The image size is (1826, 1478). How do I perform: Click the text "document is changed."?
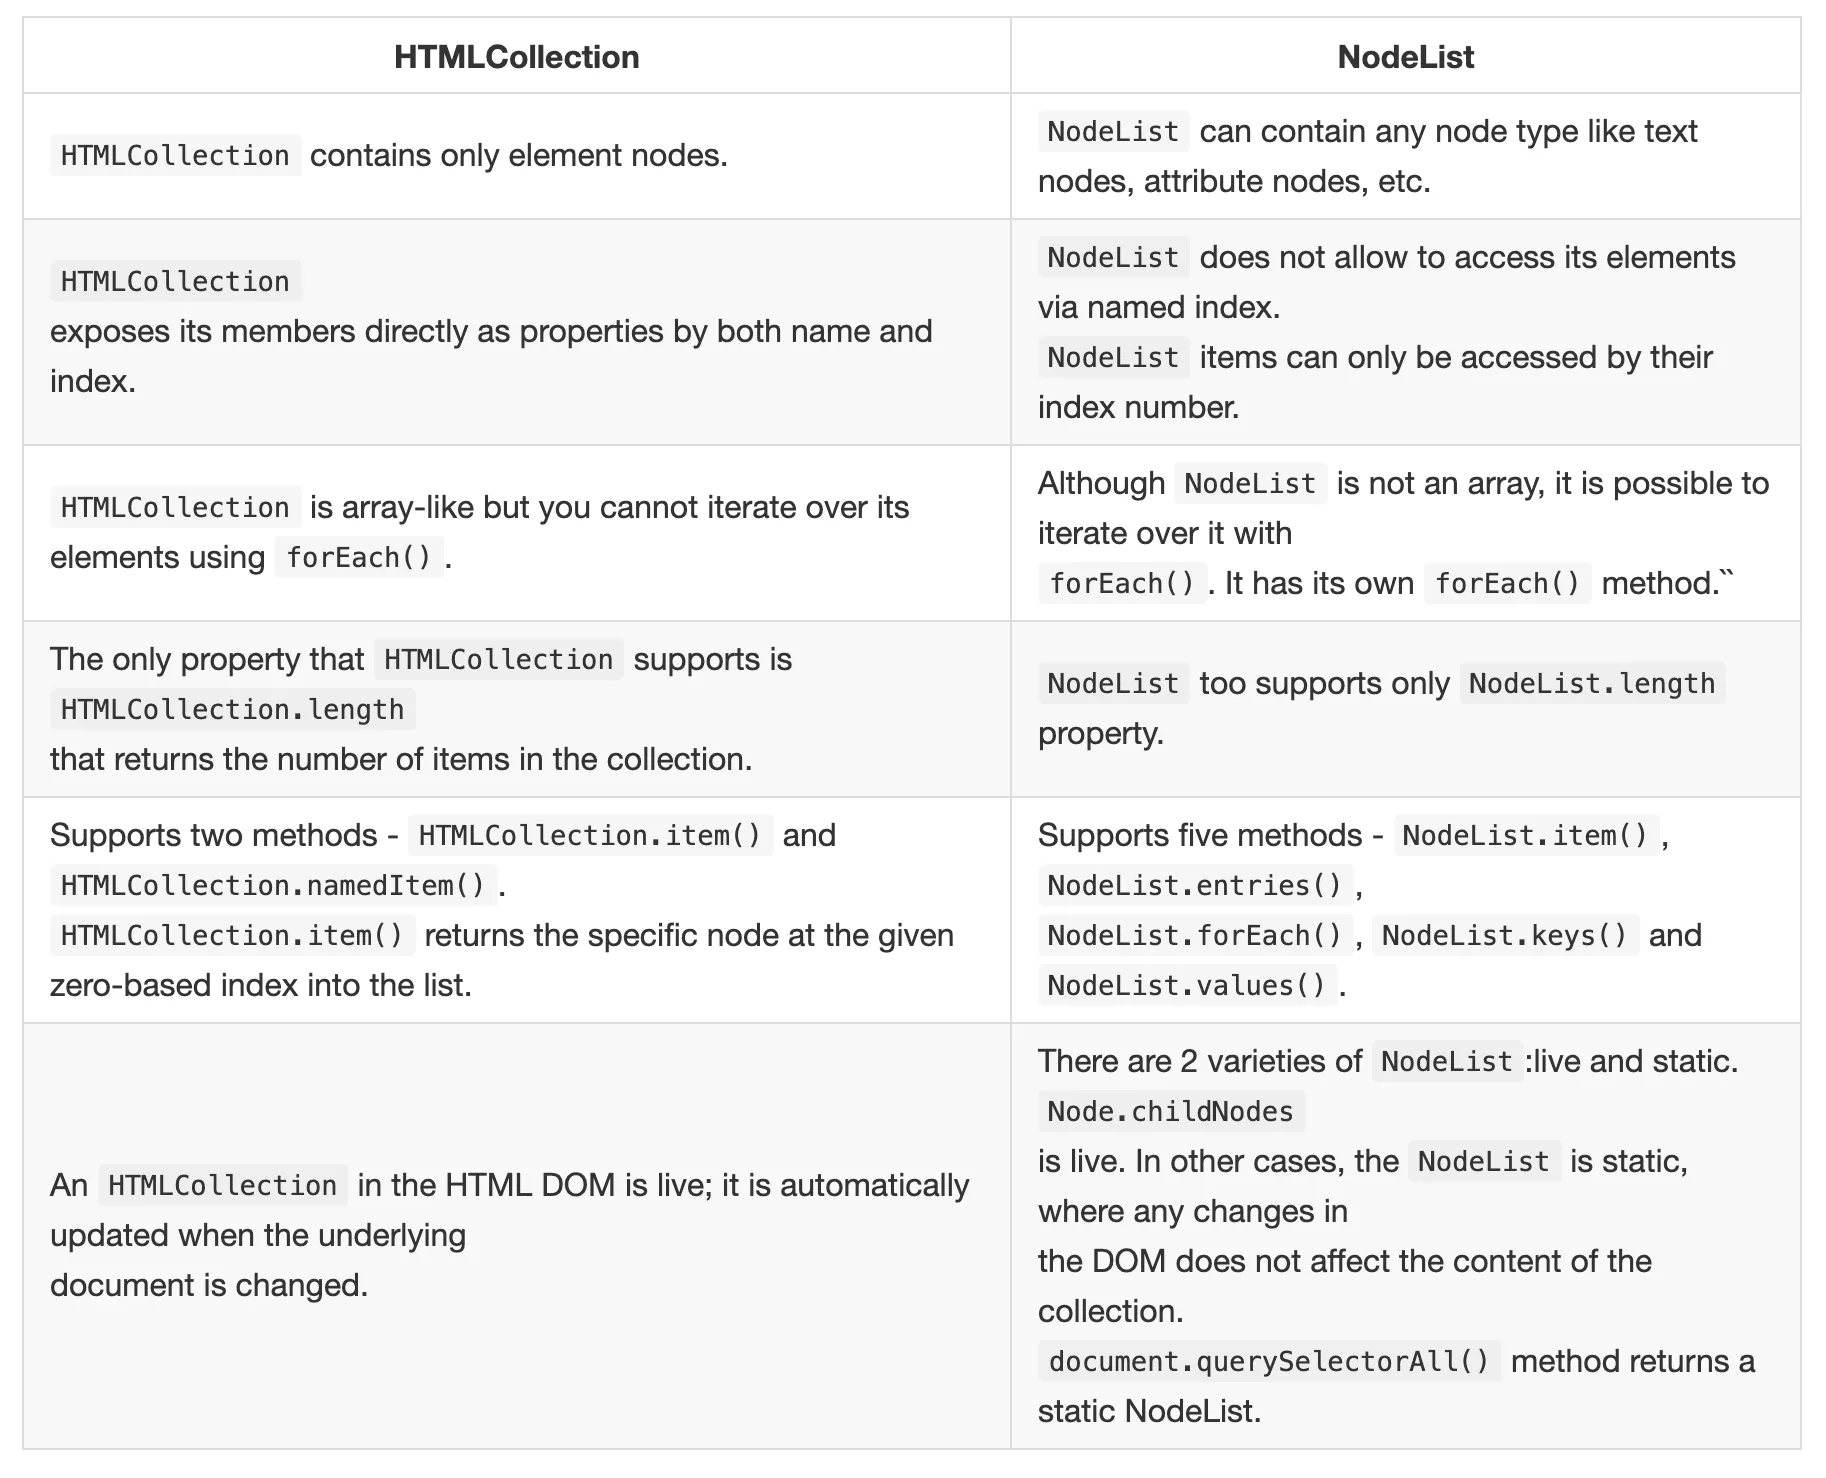209,1286
